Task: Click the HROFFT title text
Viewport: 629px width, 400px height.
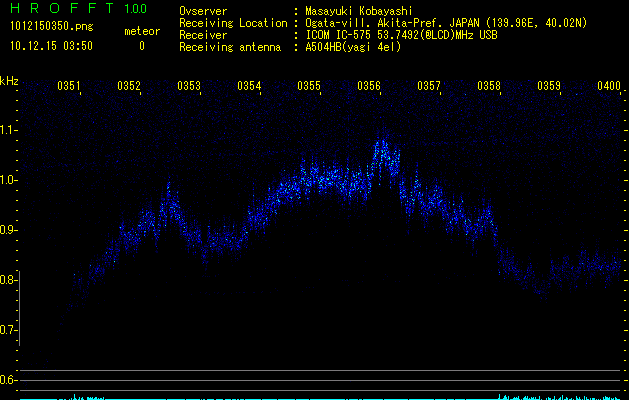Action: (x=63, y=8)
